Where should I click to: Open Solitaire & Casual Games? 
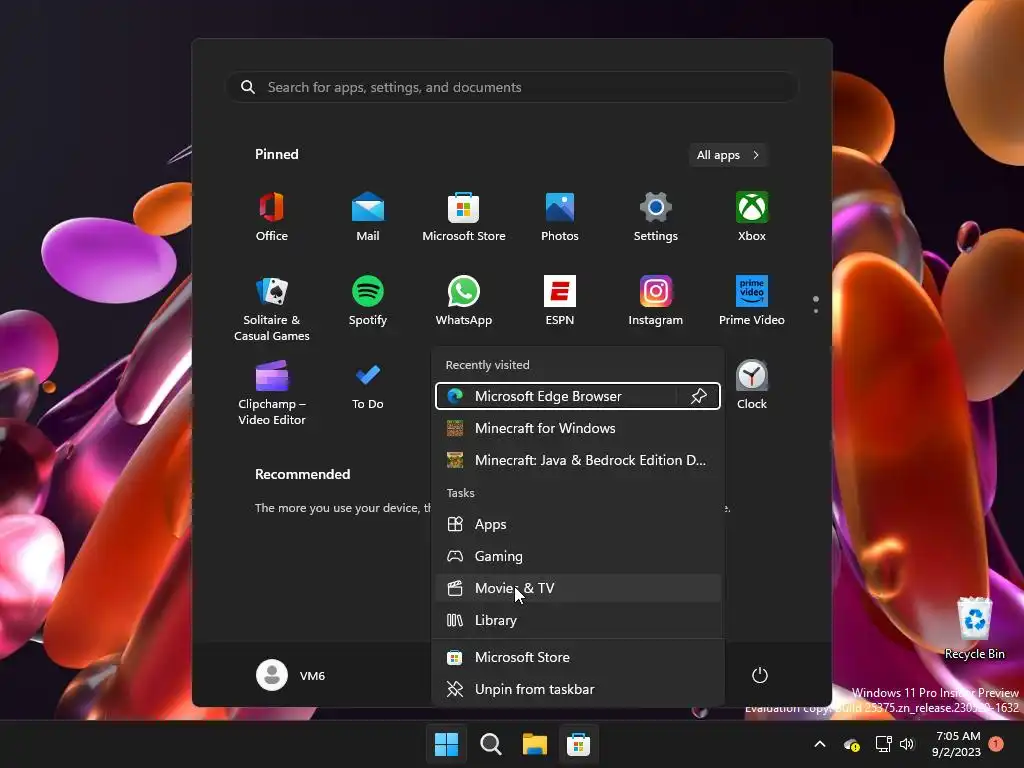272,308
